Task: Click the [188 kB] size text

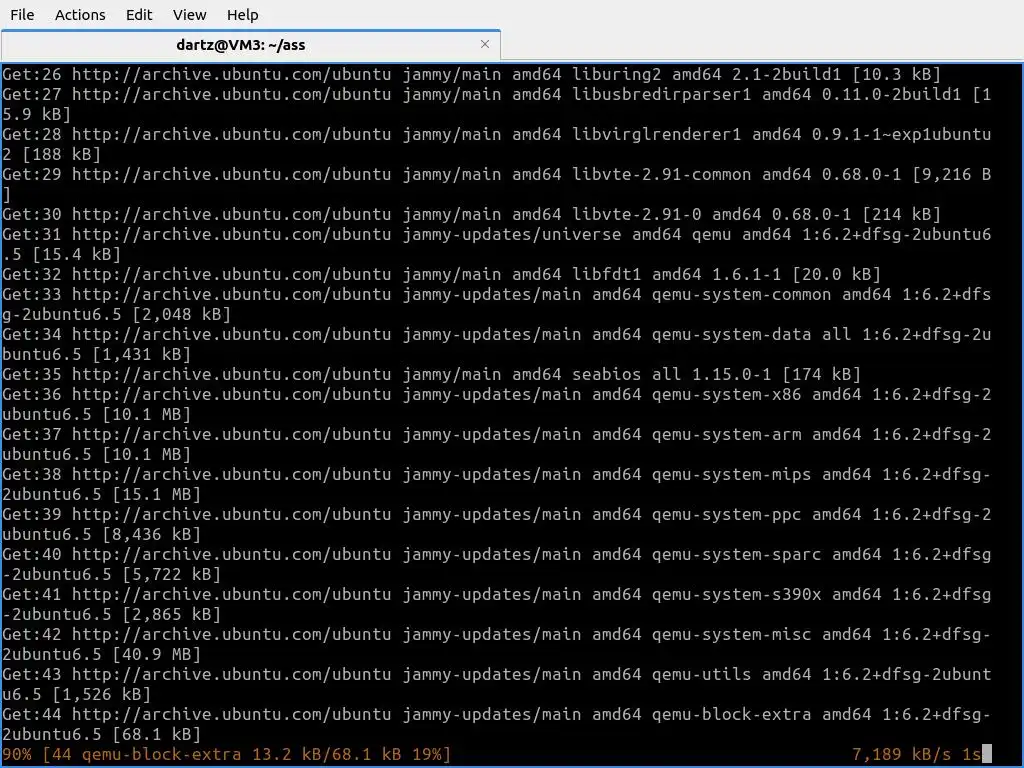Action: click(x=61, y=154)
